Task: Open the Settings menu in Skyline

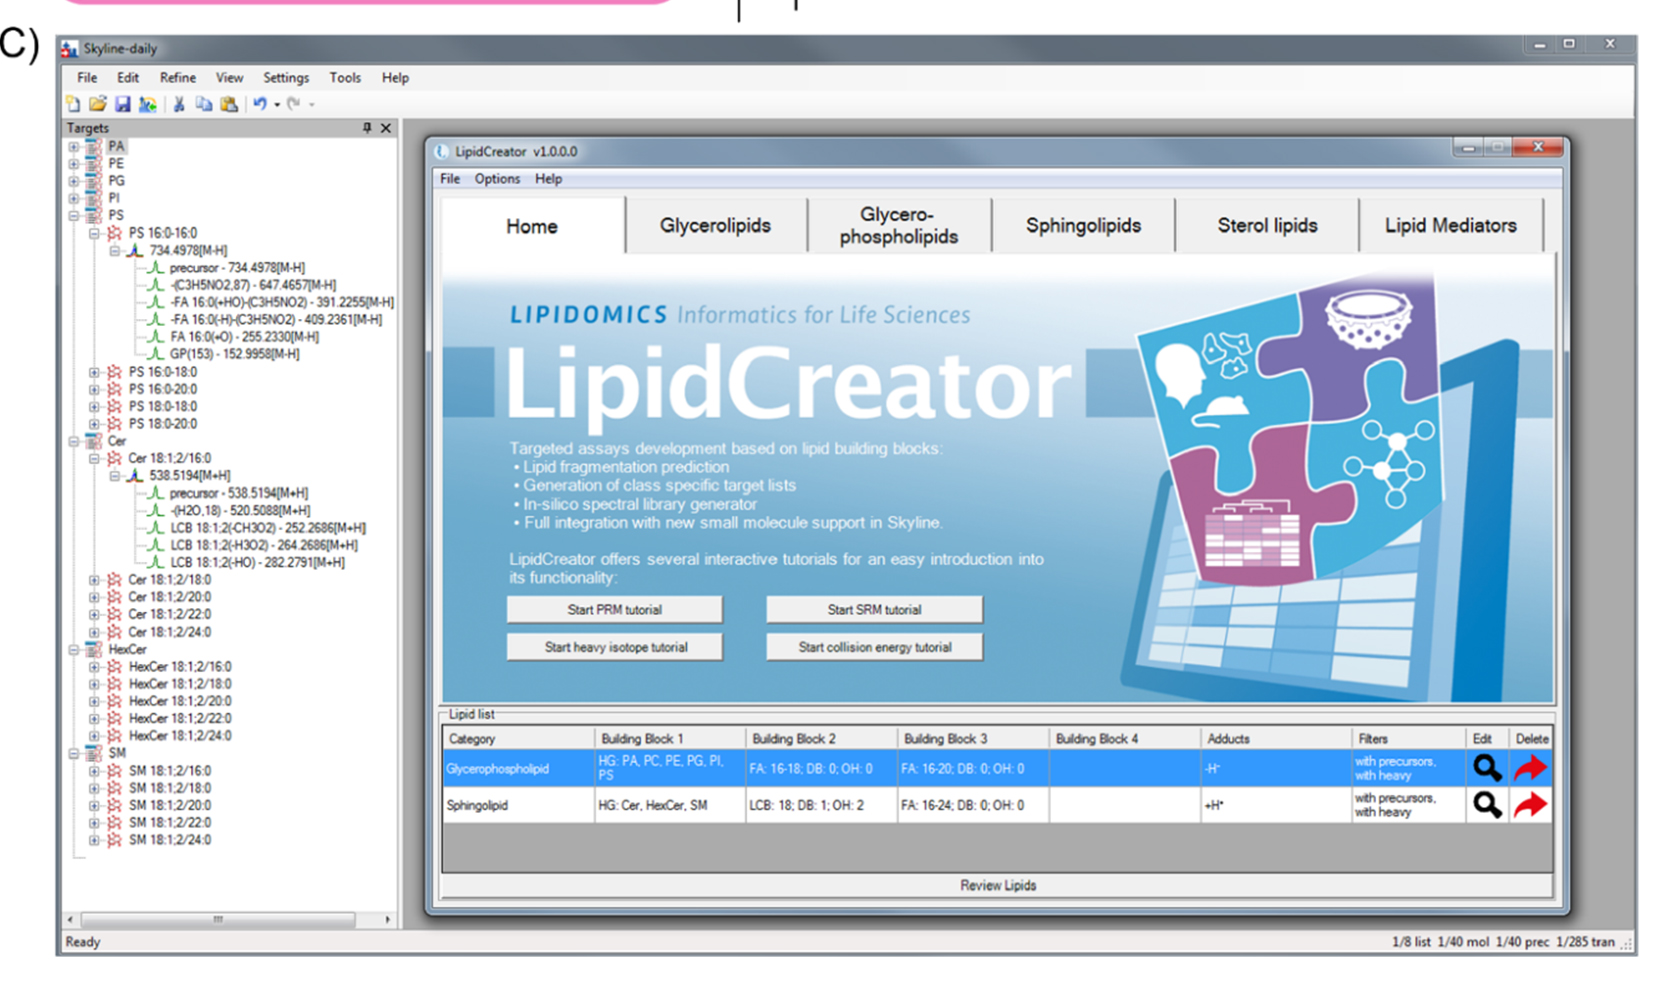Action: tap(286, 78)
